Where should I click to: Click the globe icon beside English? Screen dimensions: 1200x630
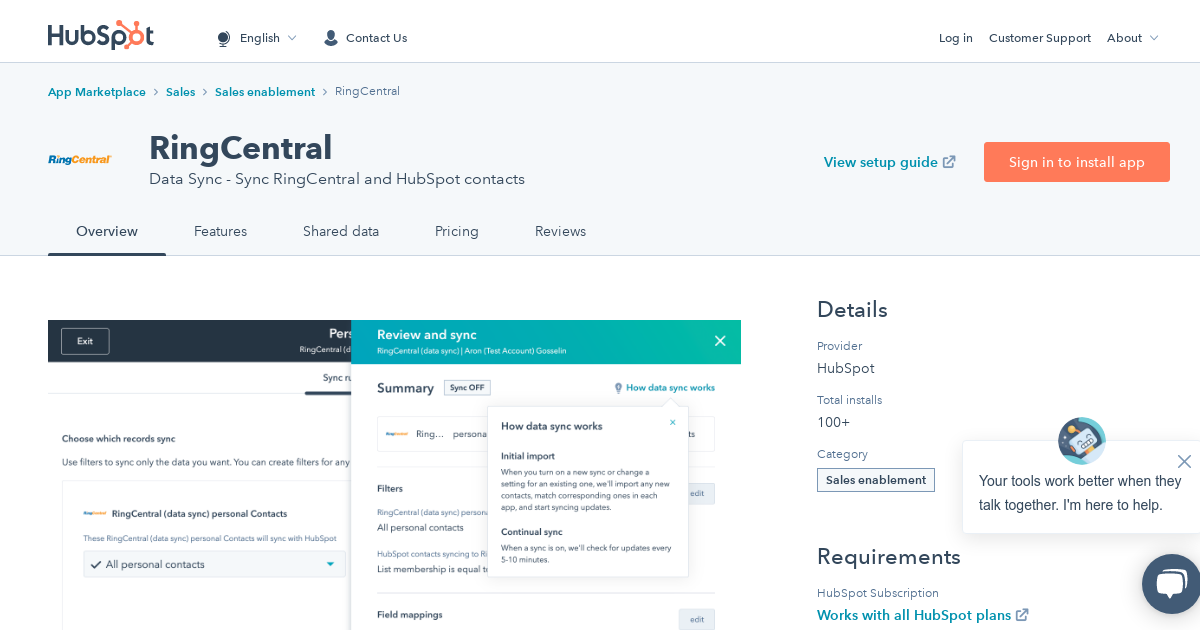coord(224,38)
